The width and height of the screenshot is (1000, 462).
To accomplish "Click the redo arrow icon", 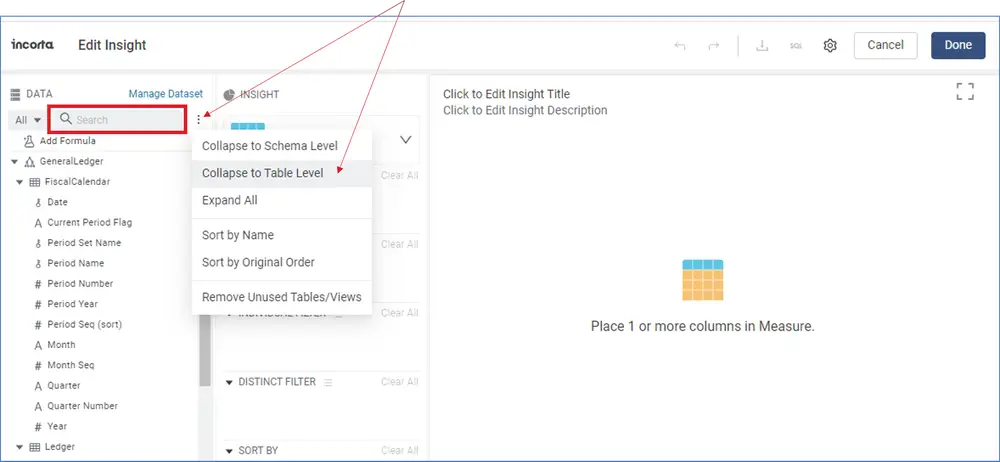I will point(714,46).
